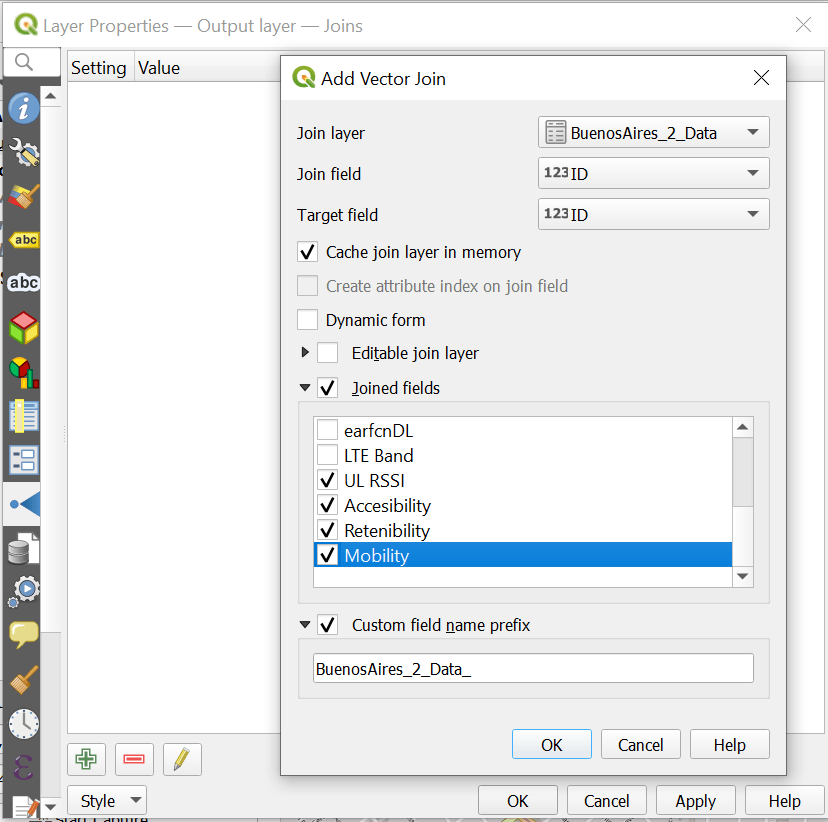This screenshot has width=828, height=822.
Task: Open the Join layer dropdown
Action: (x=654, y=133)
